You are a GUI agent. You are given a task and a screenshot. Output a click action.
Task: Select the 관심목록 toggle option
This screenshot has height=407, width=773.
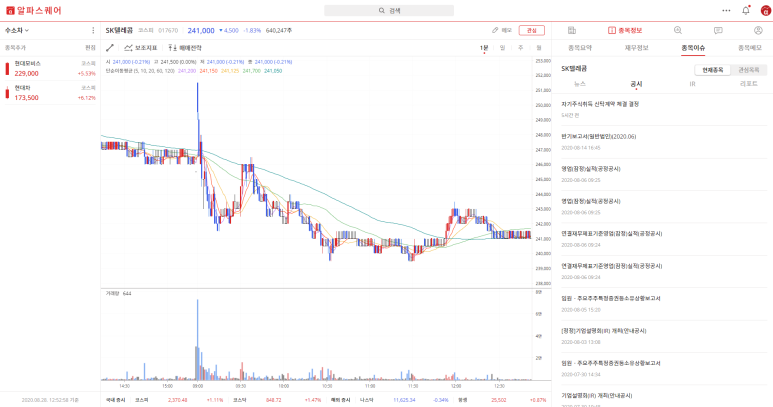[748, 70]
